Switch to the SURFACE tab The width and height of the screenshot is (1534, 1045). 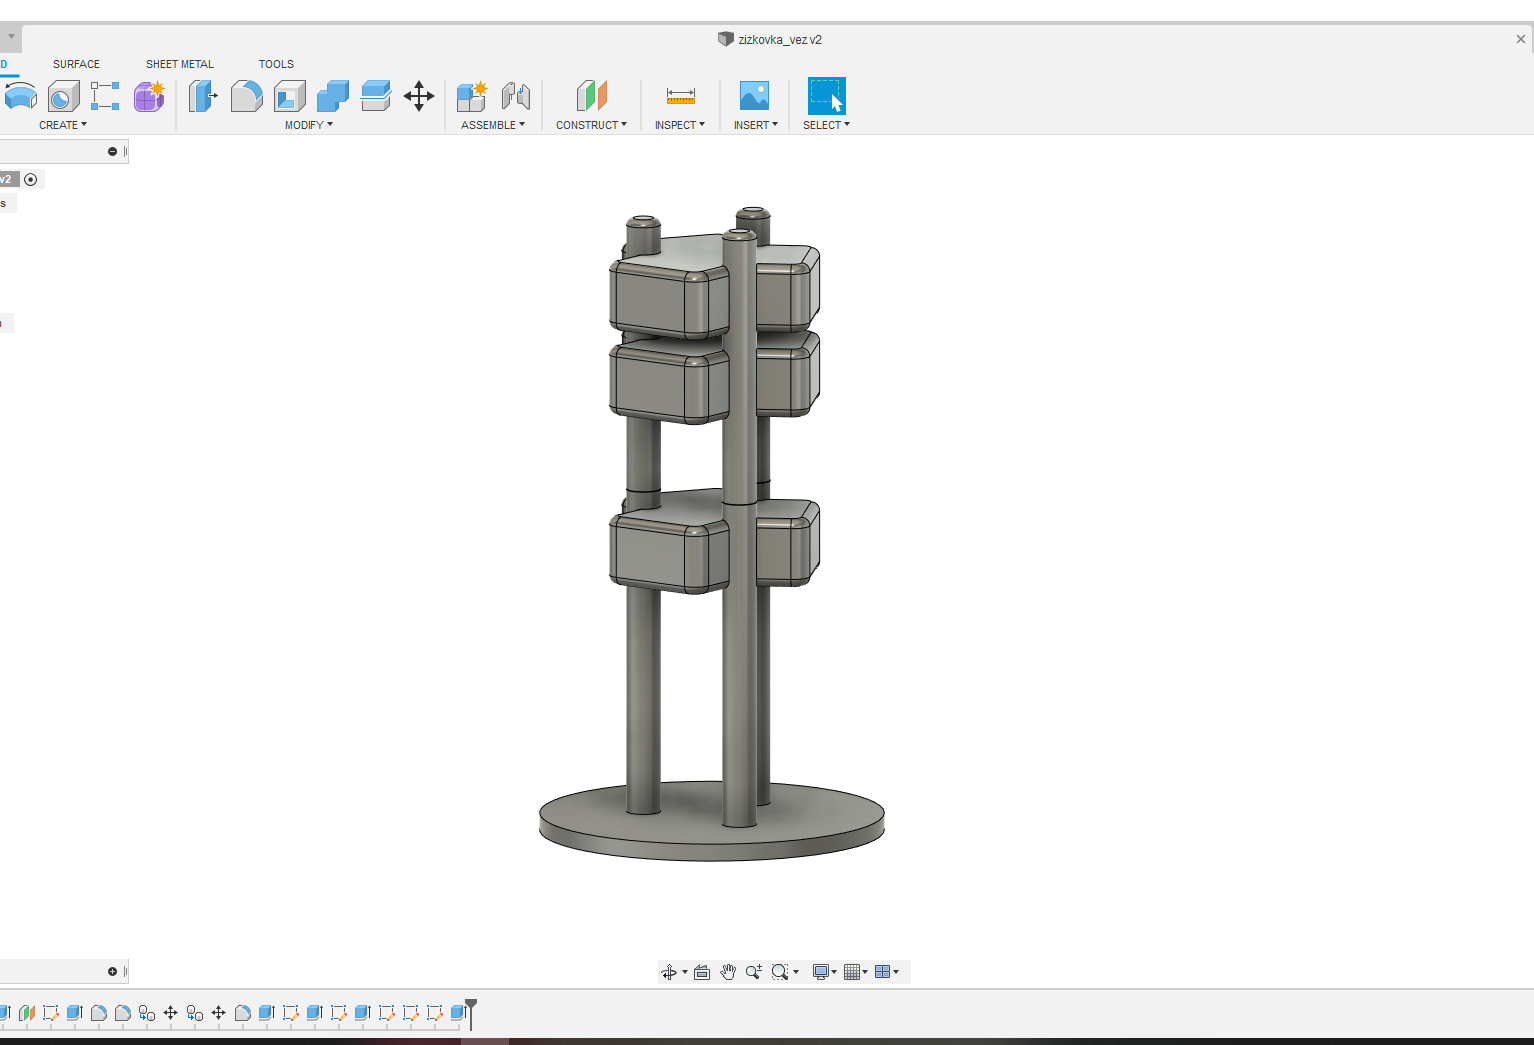tap(76, 64)
